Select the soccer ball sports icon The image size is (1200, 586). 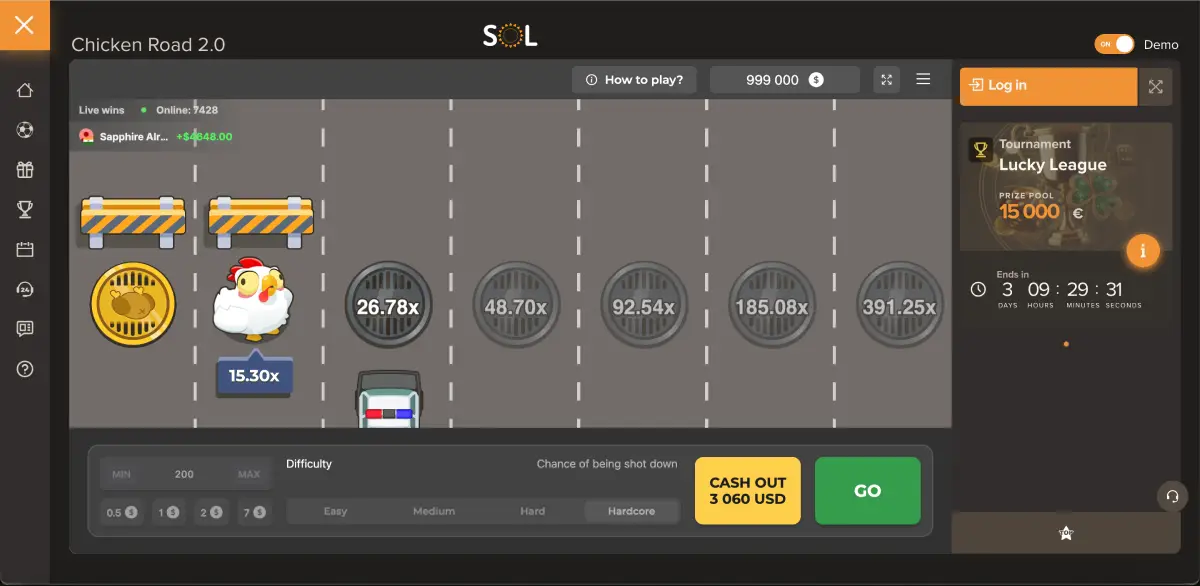coord(25,129)
